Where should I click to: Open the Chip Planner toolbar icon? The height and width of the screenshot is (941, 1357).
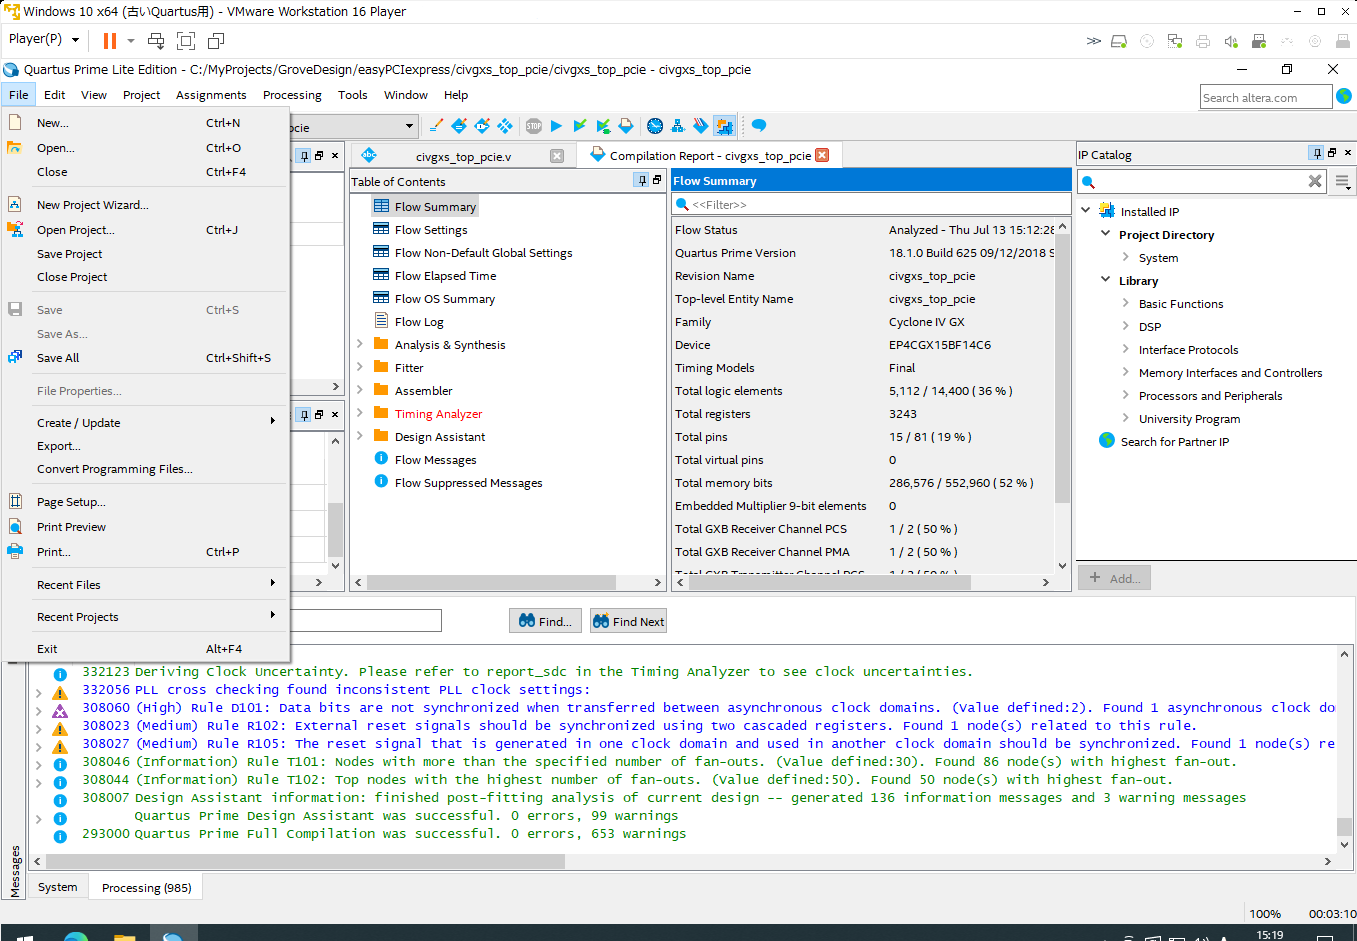505,126
